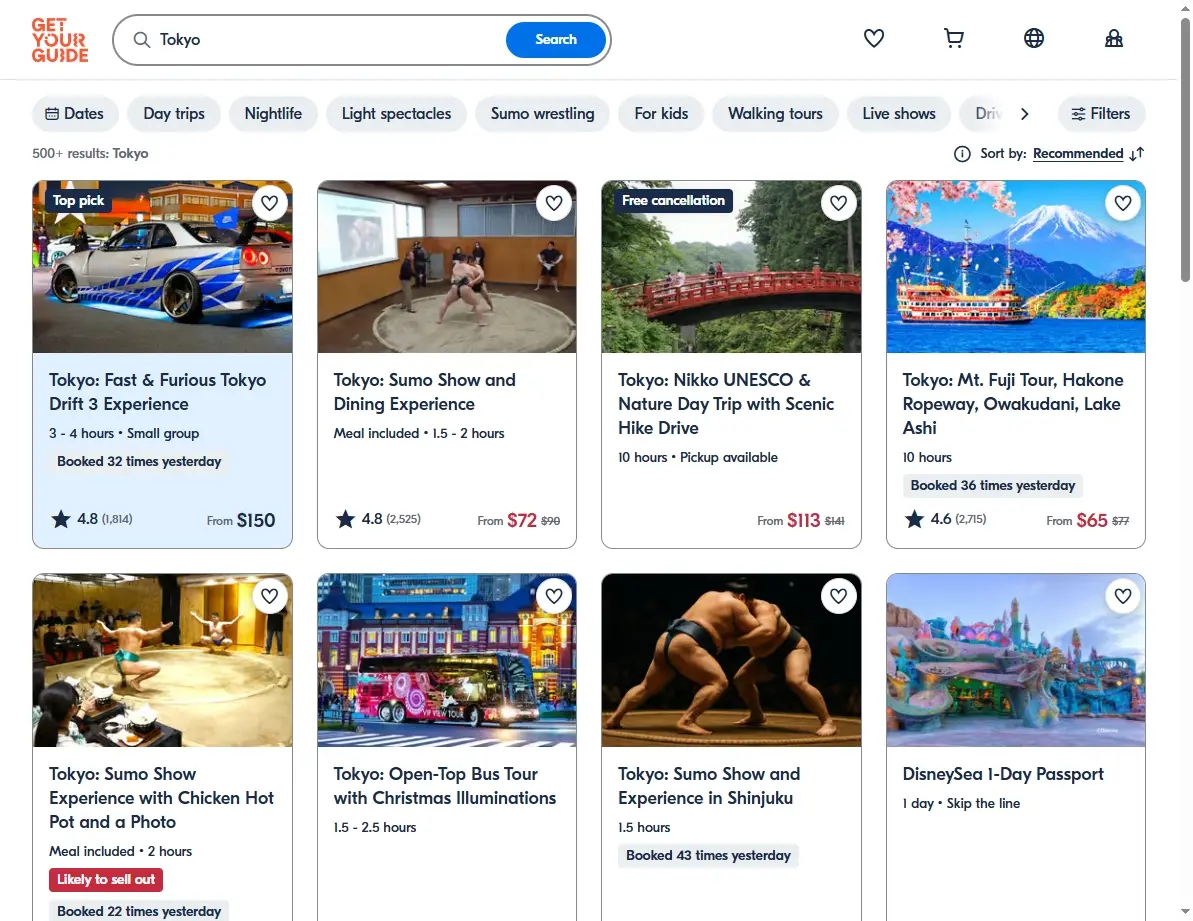The height and width of the screenshot is (921, 1193).
Task: Open Sumo Show Experience with Chicken Hot Pot title
Action: [161, 798]
